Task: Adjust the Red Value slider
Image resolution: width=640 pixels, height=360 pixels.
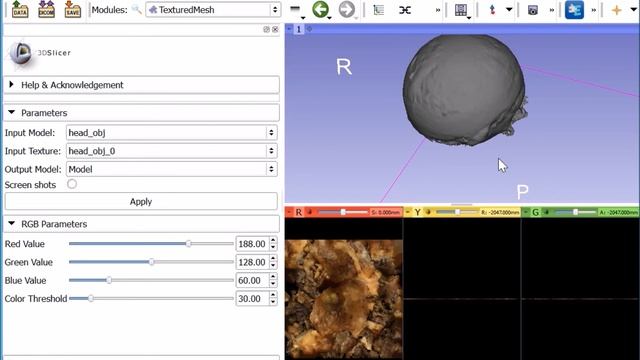Action: click(x=151, y=244)
